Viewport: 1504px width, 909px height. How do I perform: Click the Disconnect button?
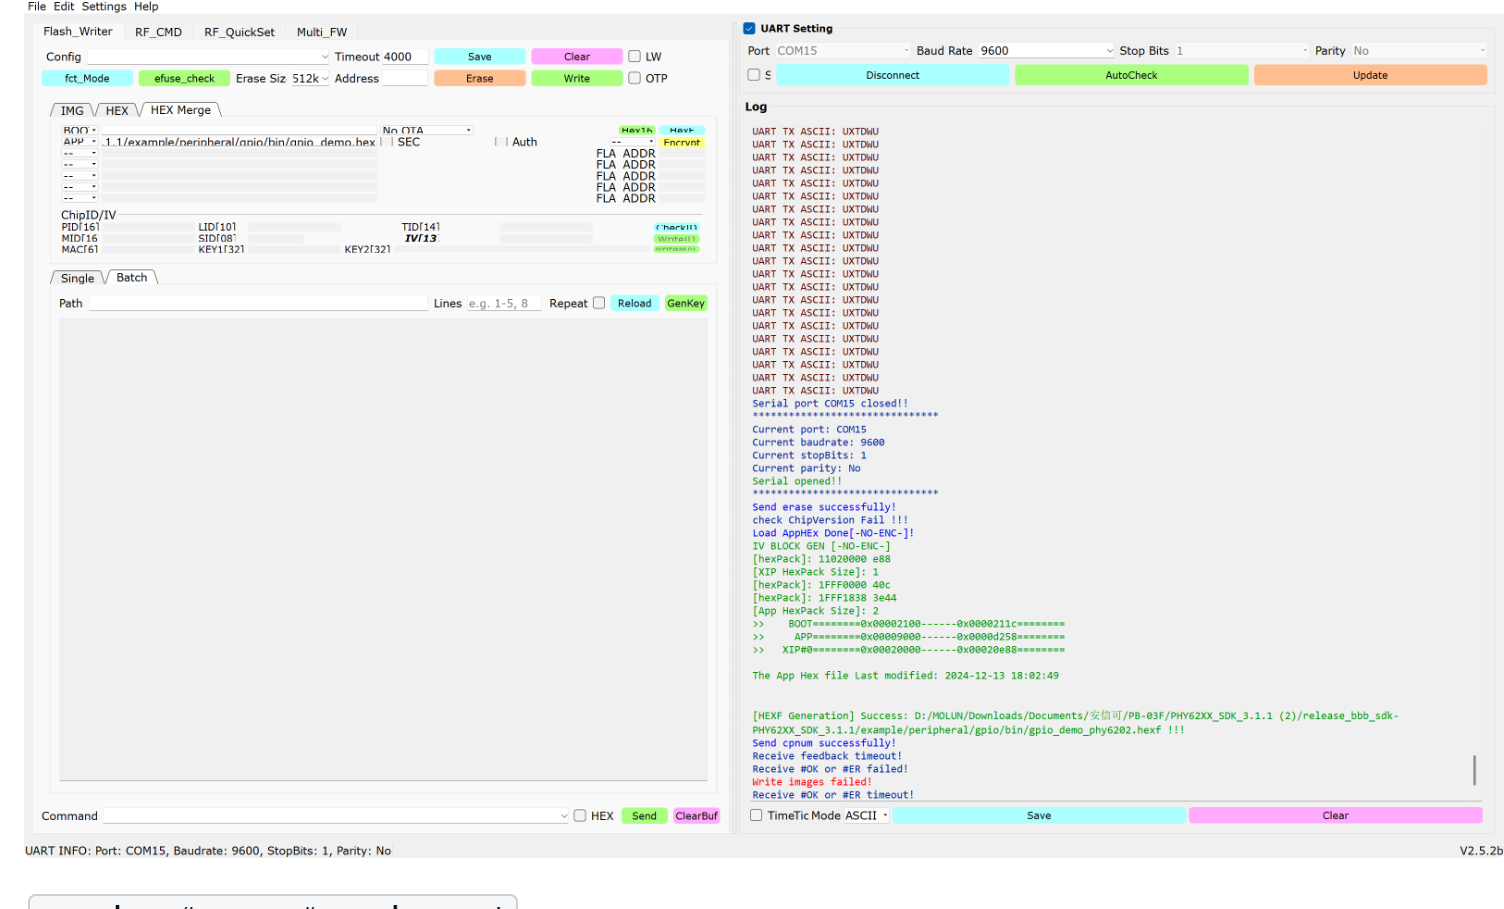click(x=893, y=75)
